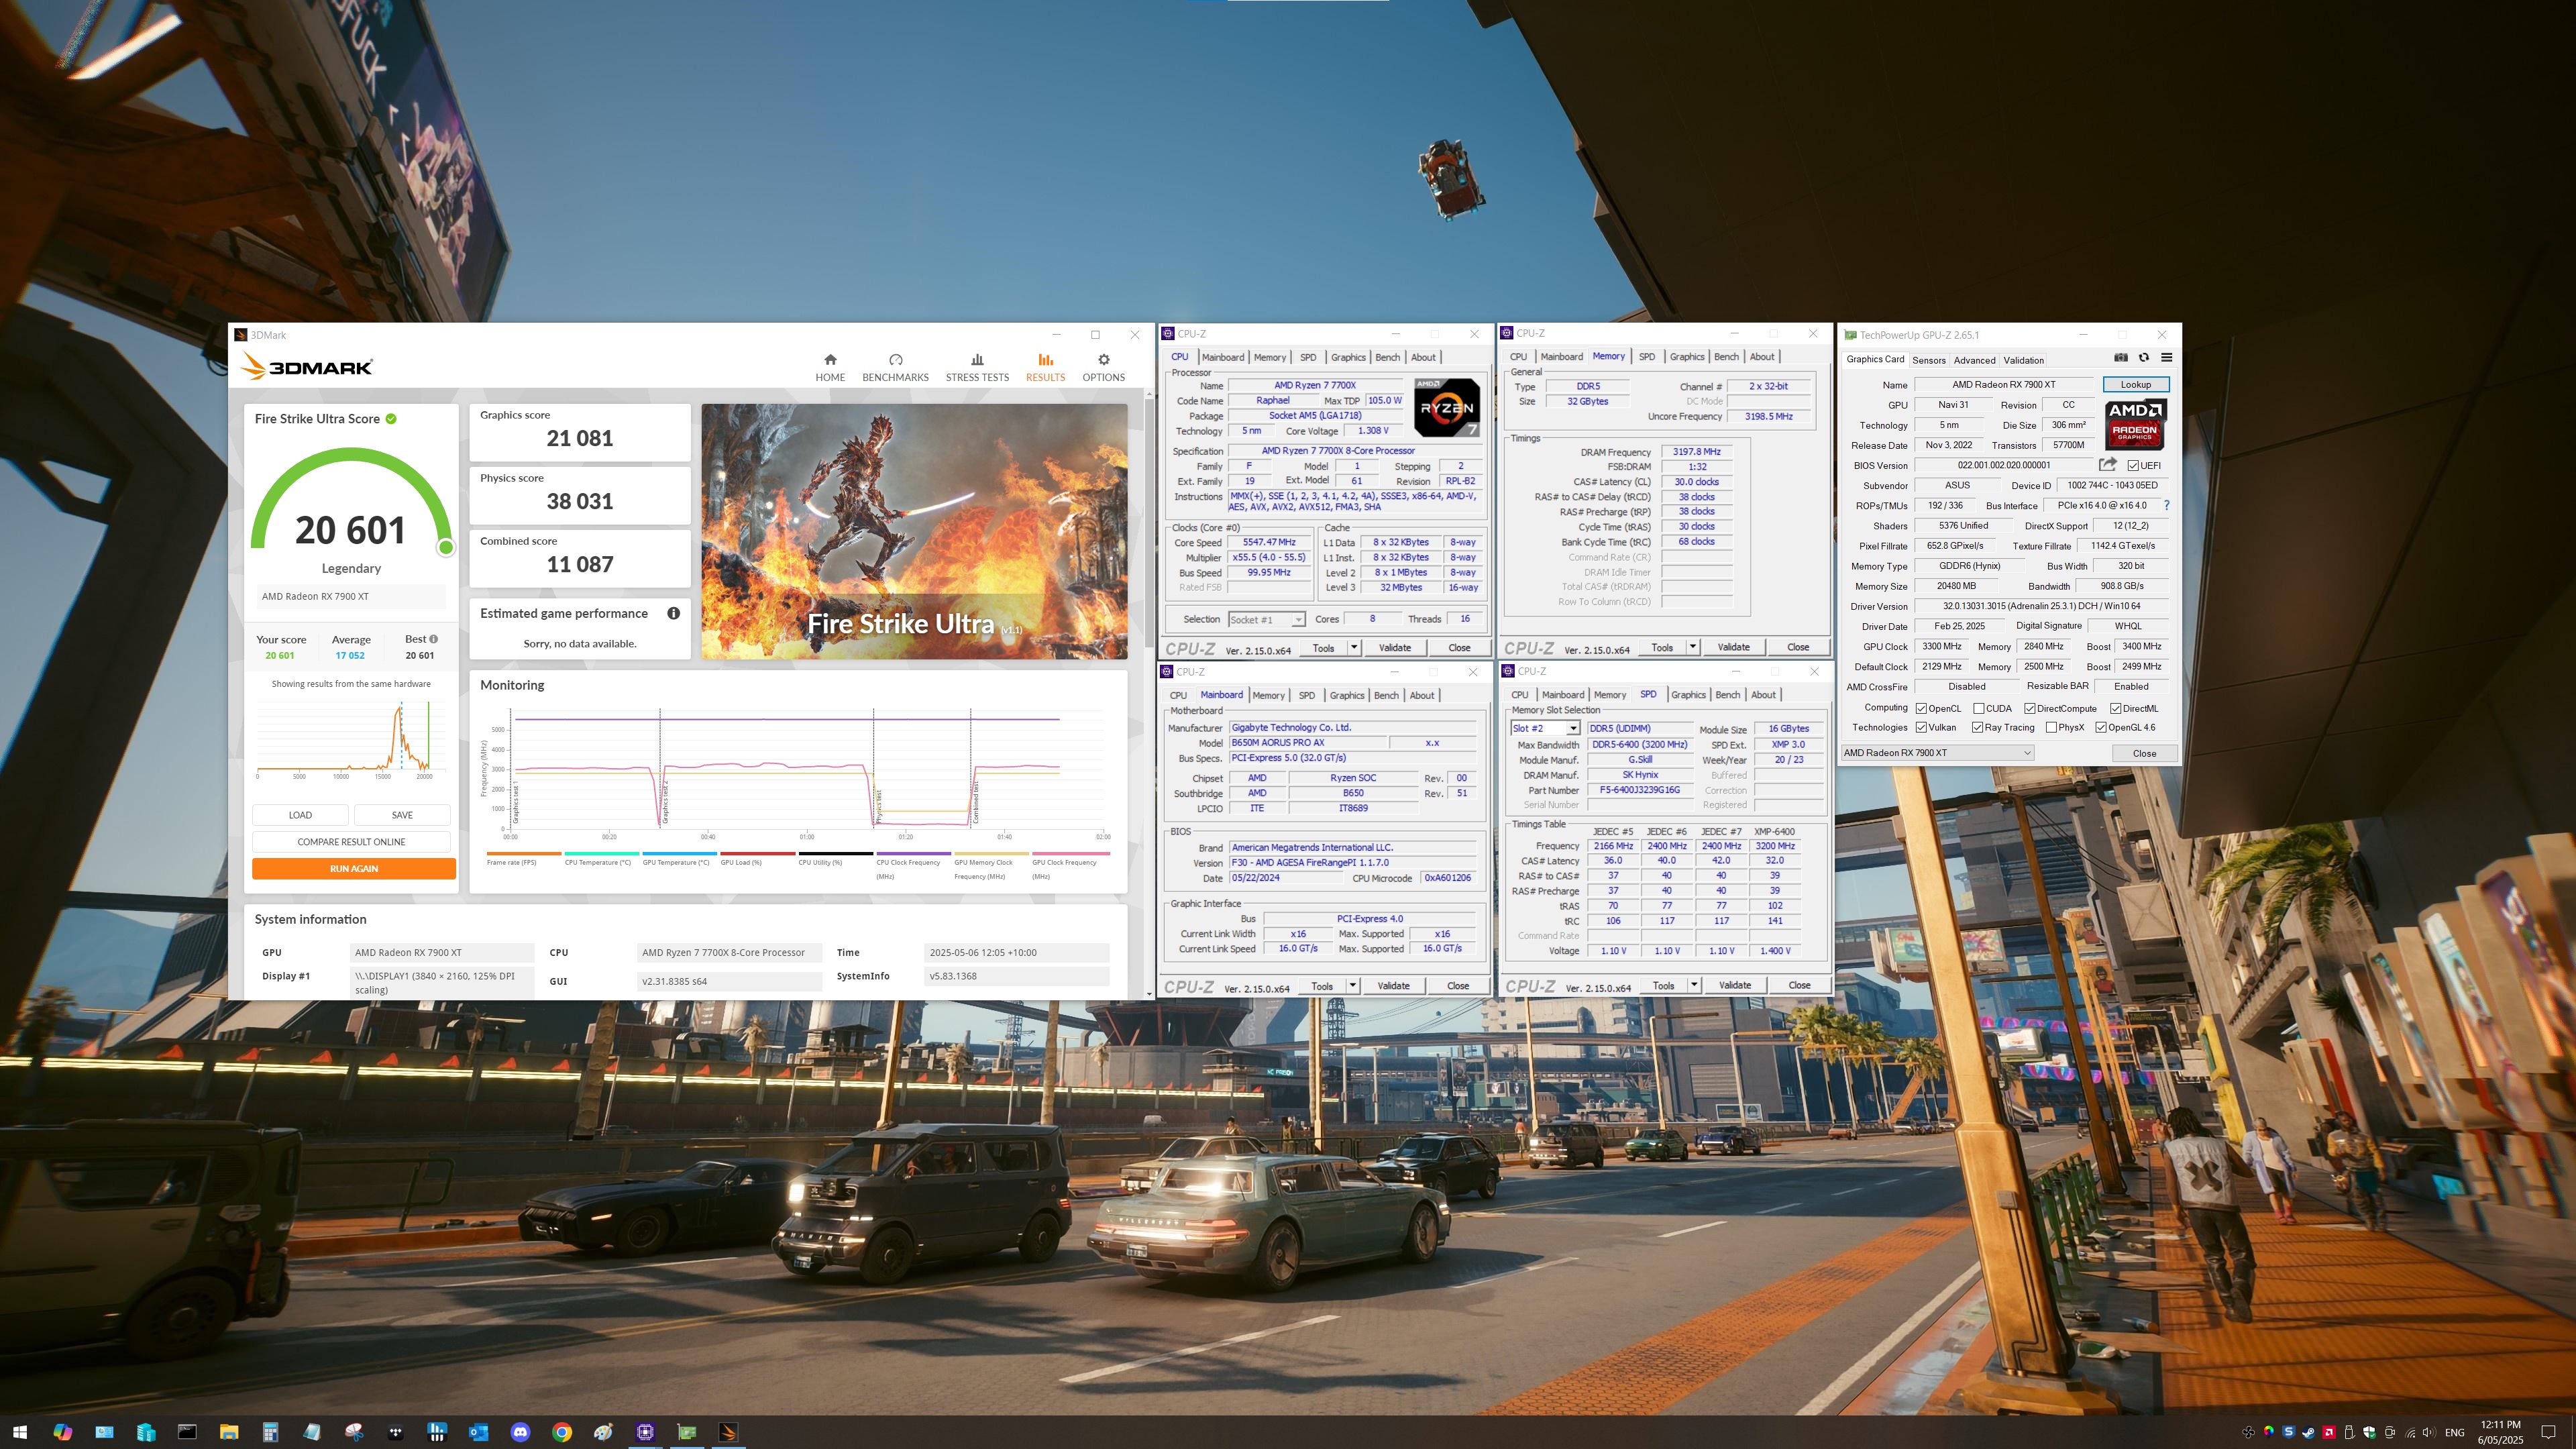Expand Tools arrow in CPU-Z SPD window
This screenshot has height=1449, width=2576.
[x=1694, y=985]
